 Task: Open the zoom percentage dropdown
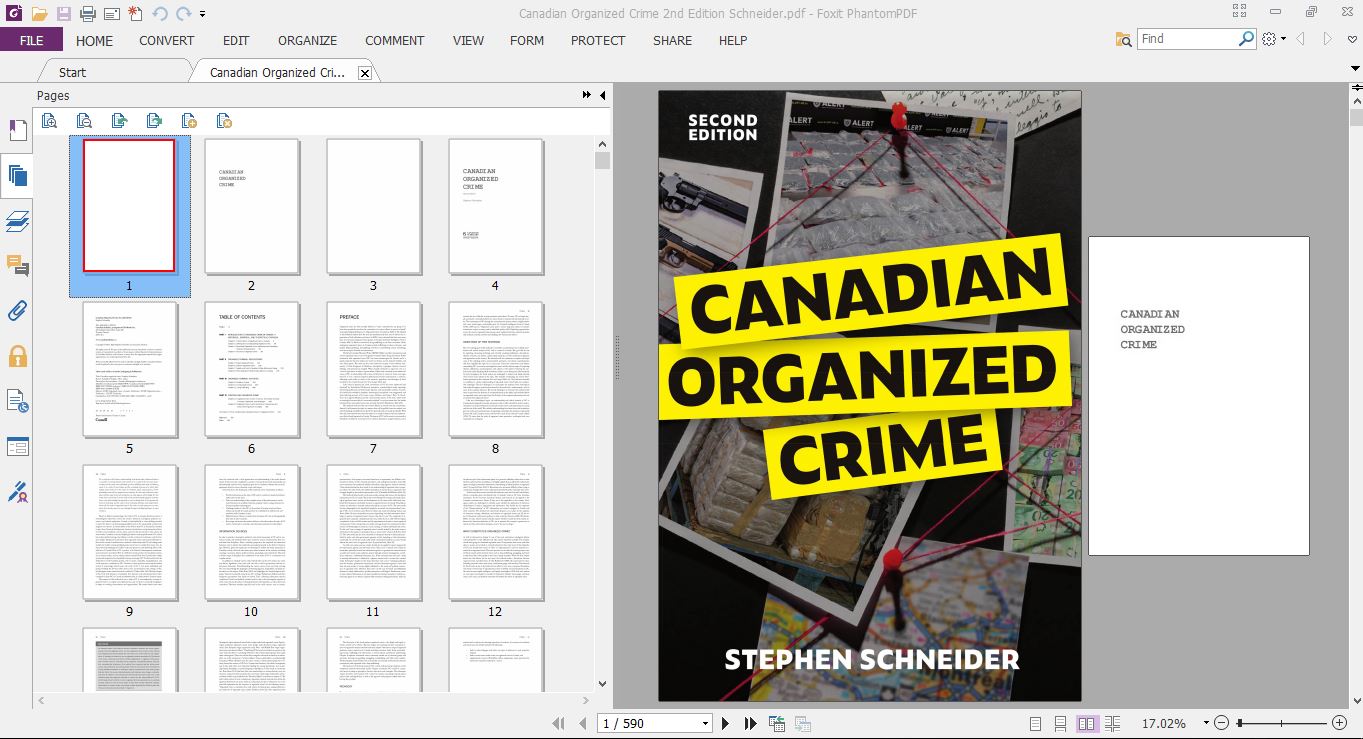[1206, 723]
